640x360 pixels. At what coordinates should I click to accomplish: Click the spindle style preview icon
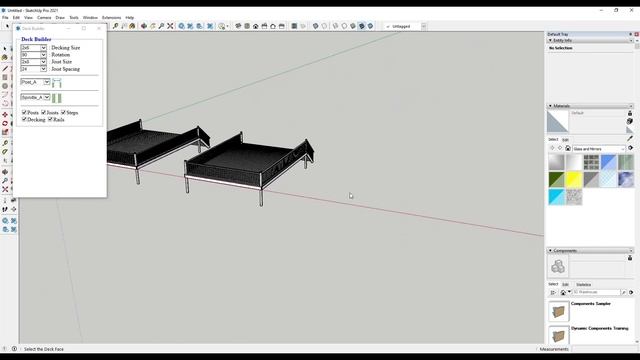coord(57,98)
